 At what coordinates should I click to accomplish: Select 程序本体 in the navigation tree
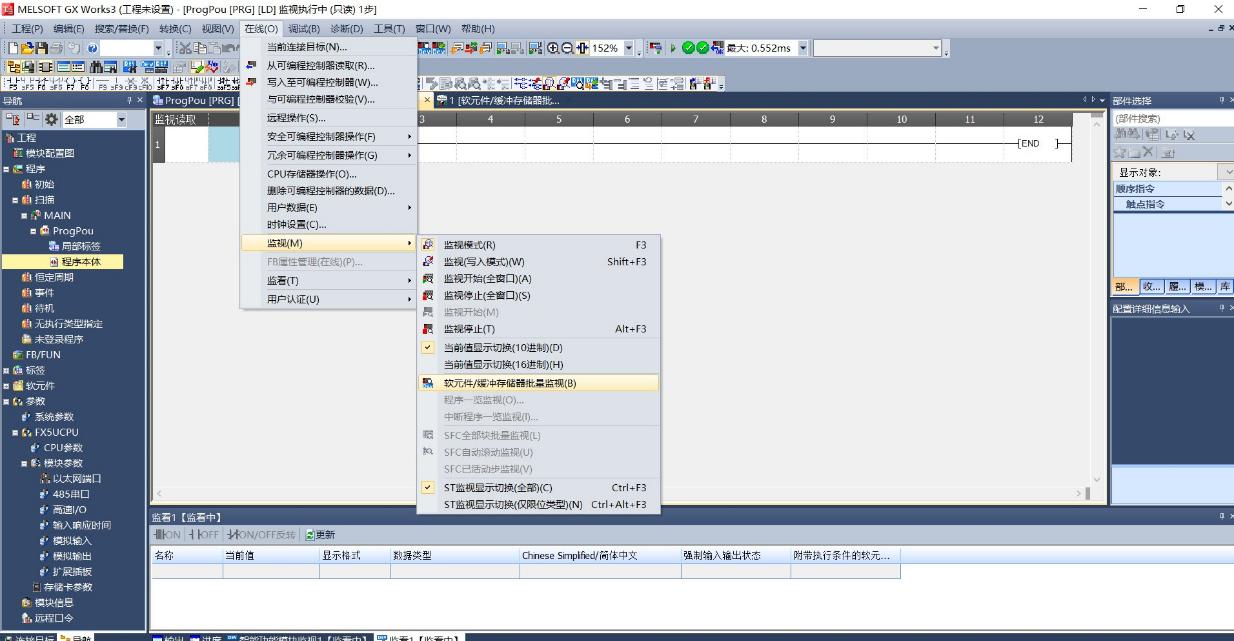pos(79,262)
